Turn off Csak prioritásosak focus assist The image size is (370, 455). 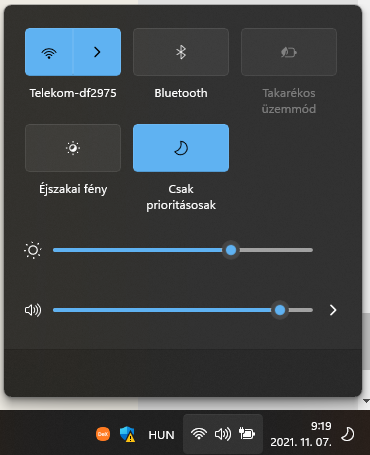181,148
